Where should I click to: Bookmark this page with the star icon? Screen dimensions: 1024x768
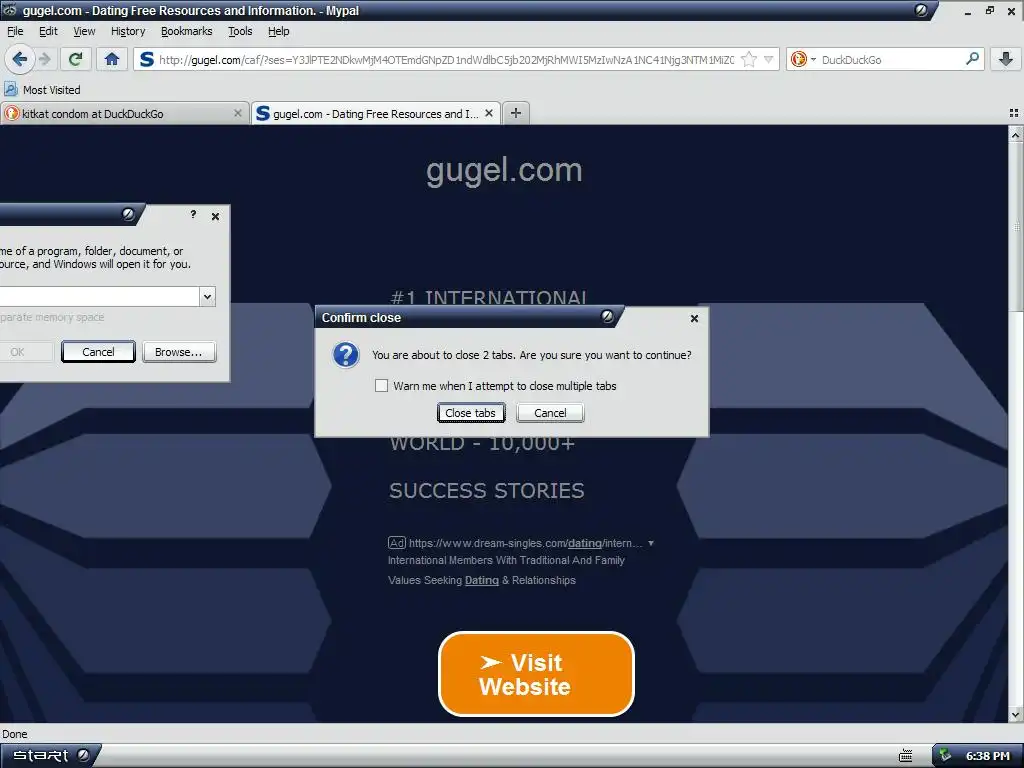click(x=749, y=59)
